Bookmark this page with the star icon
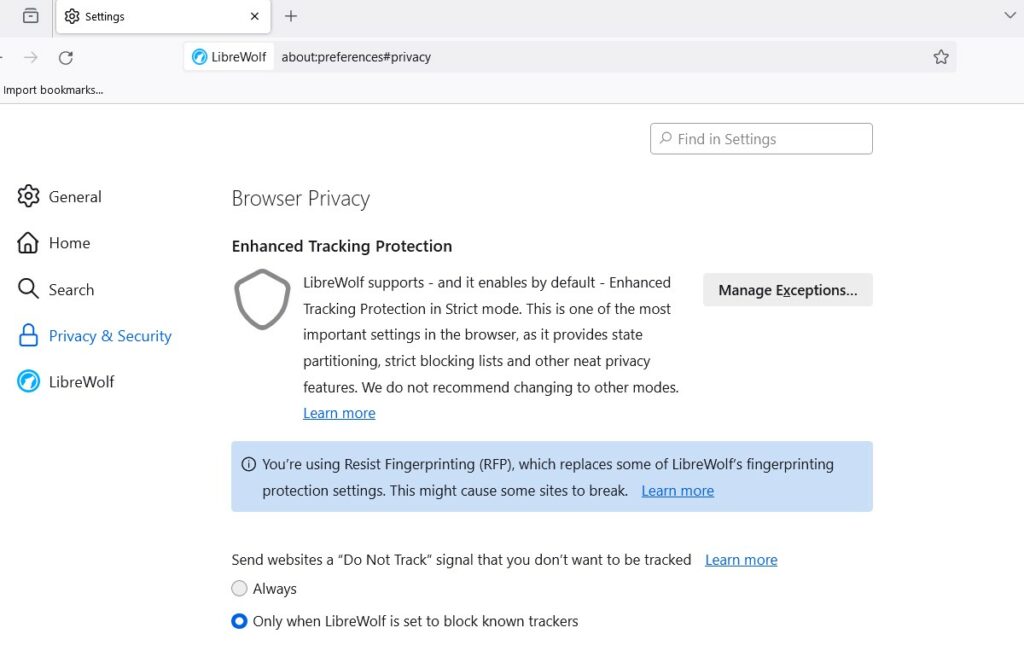This screenshot has width=1024, height=645. (940, 57)
